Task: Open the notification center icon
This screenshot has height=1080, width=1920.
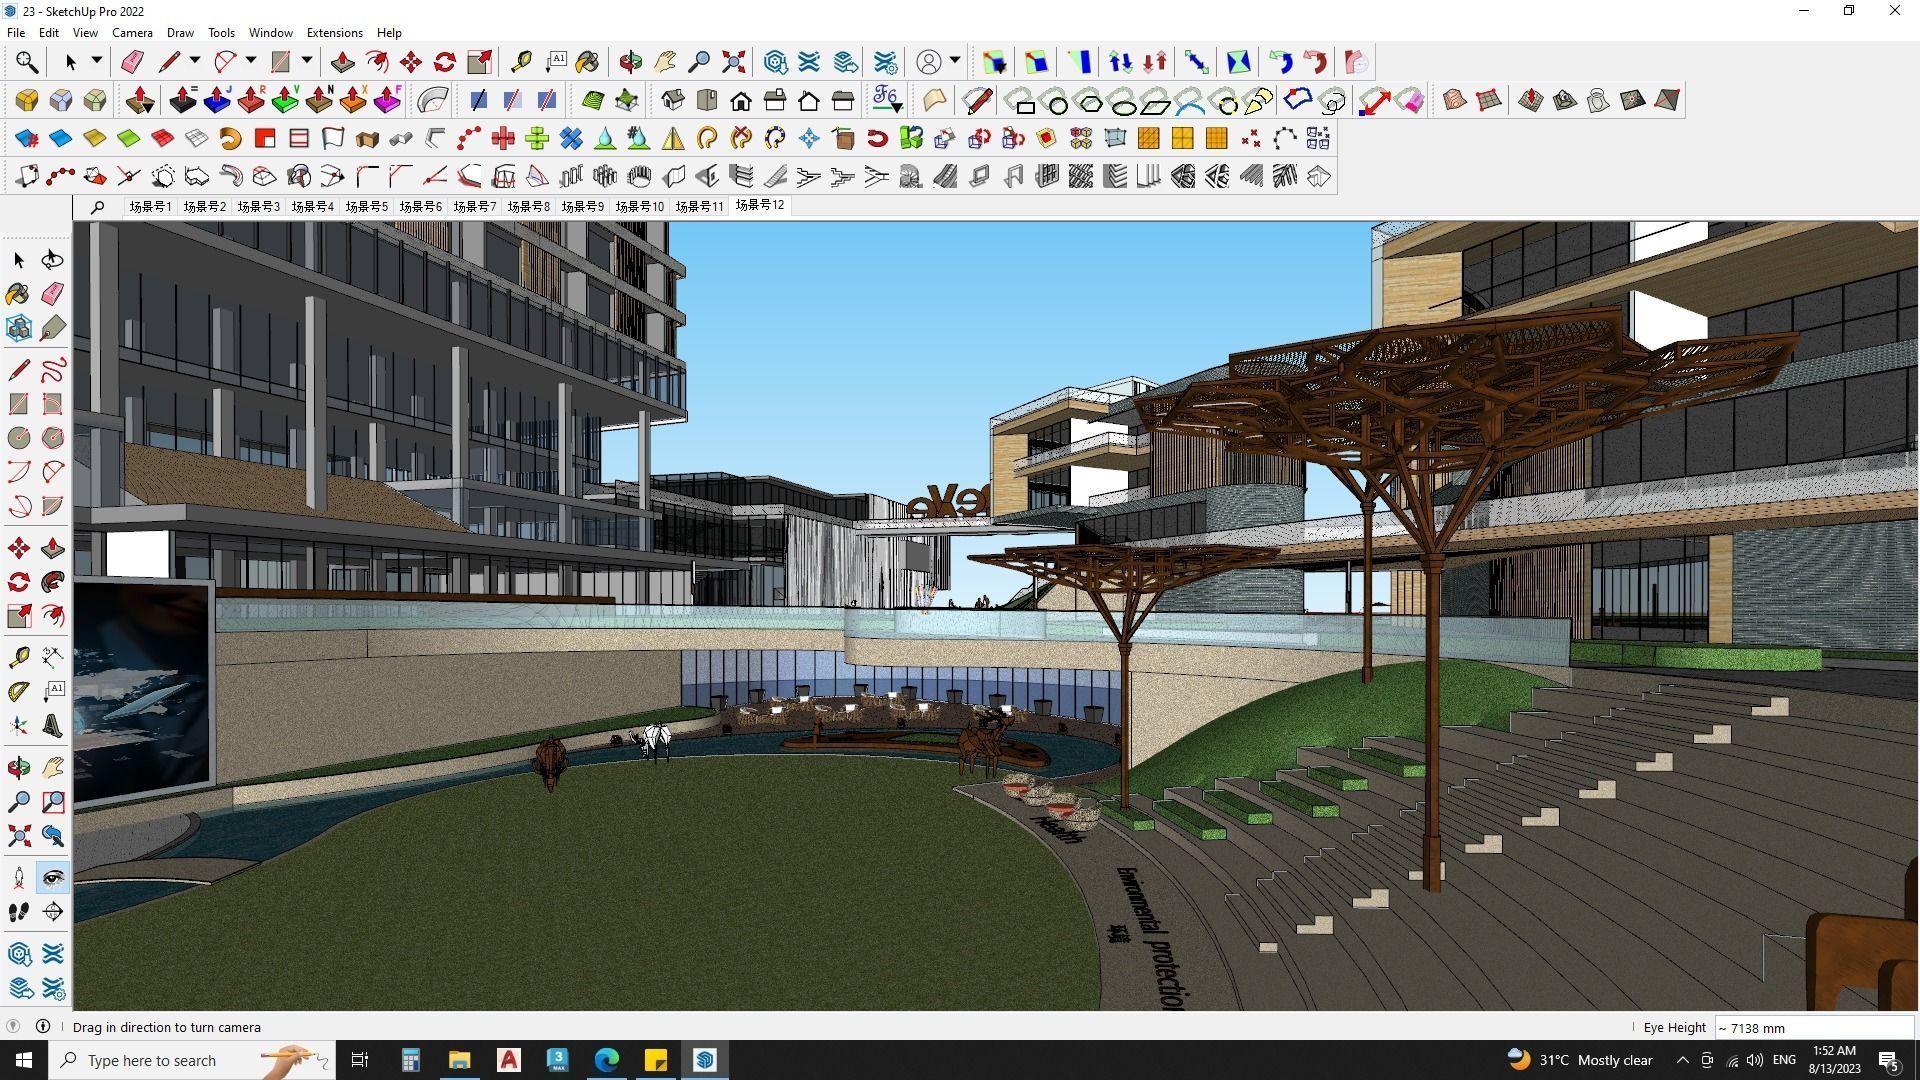Action: pyautogui.click(x=1889, y=1061)
